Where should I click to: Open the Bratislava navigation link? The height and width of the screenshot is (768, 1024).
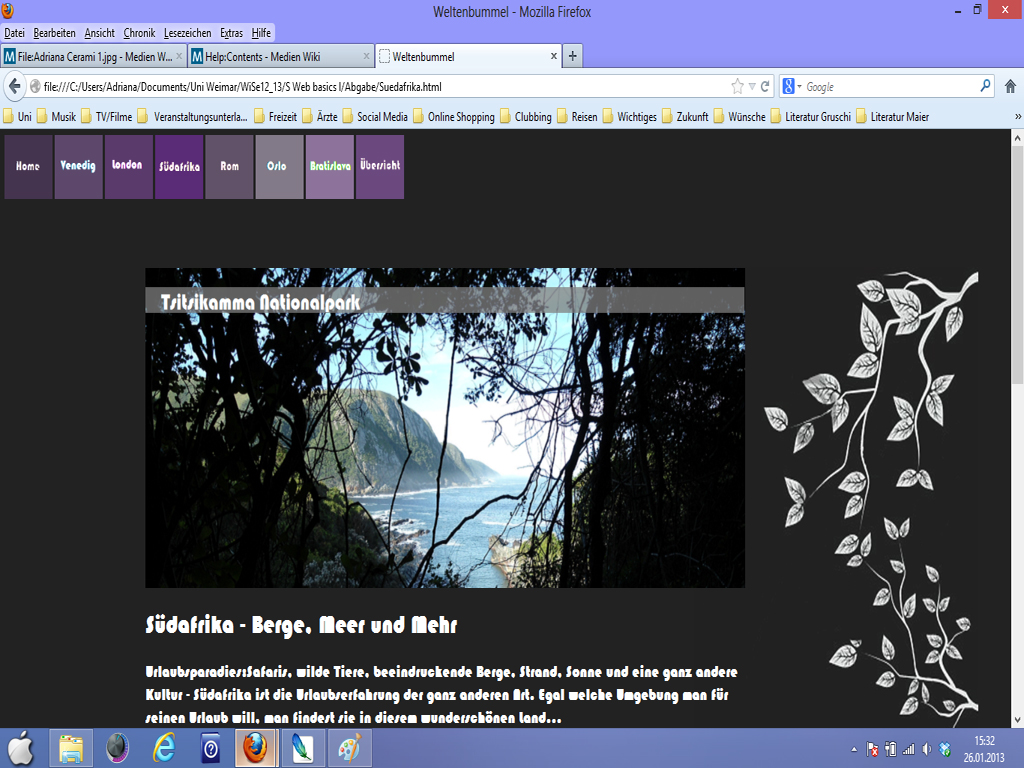click(329, 167)
